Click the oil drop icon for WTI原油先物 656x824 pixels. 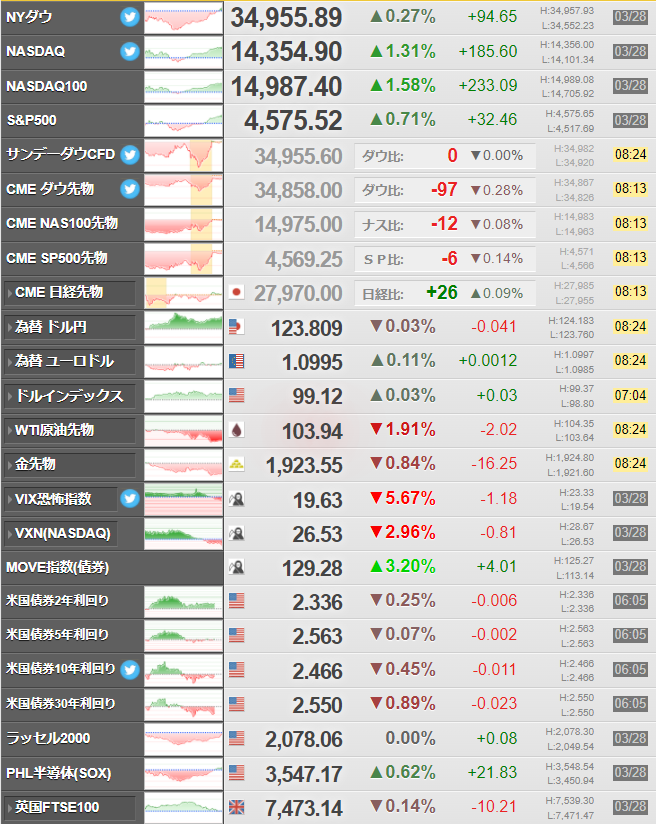click(x=237, y=430)
